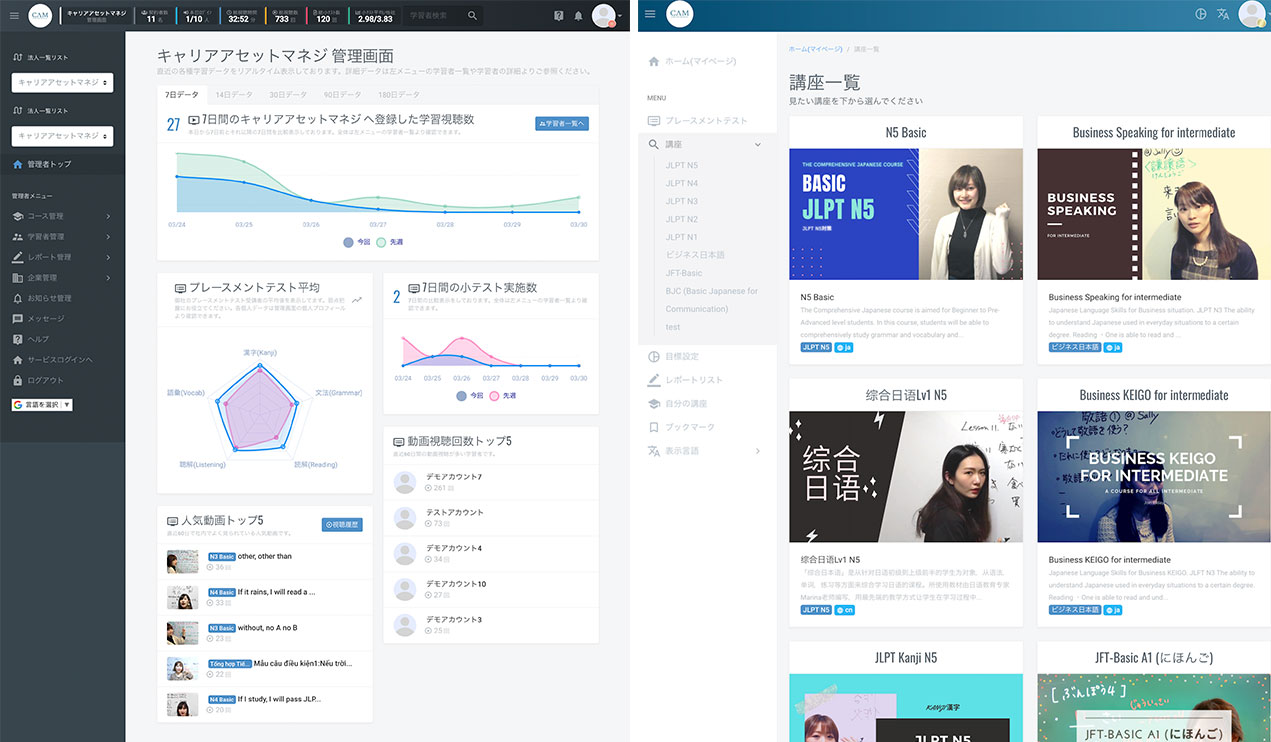Open the second キャリアアセットマネジ dropdown in sidebar
This screenshot has width=1271, height=742.
[x=62, y=135]
